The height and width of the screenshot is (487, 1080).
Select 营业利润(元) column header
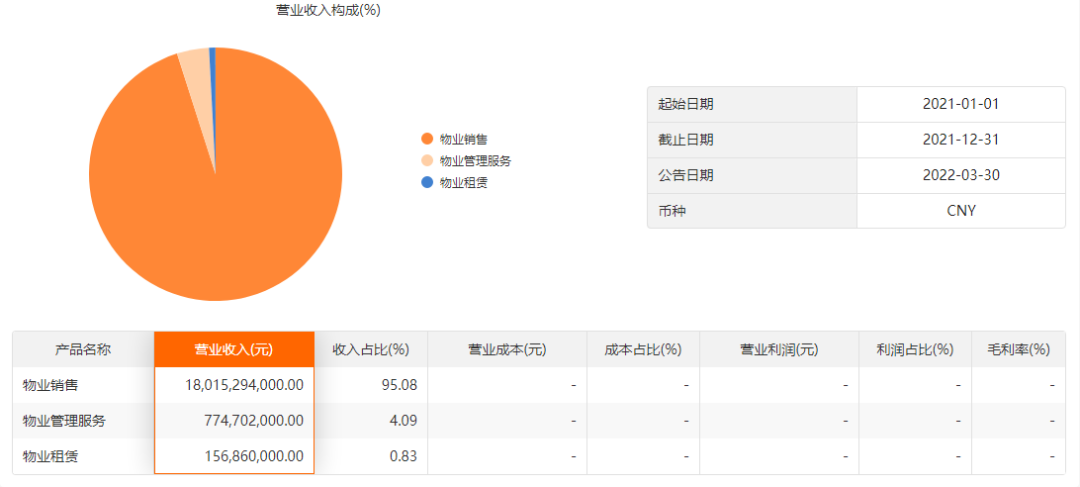tap(779, 349)
